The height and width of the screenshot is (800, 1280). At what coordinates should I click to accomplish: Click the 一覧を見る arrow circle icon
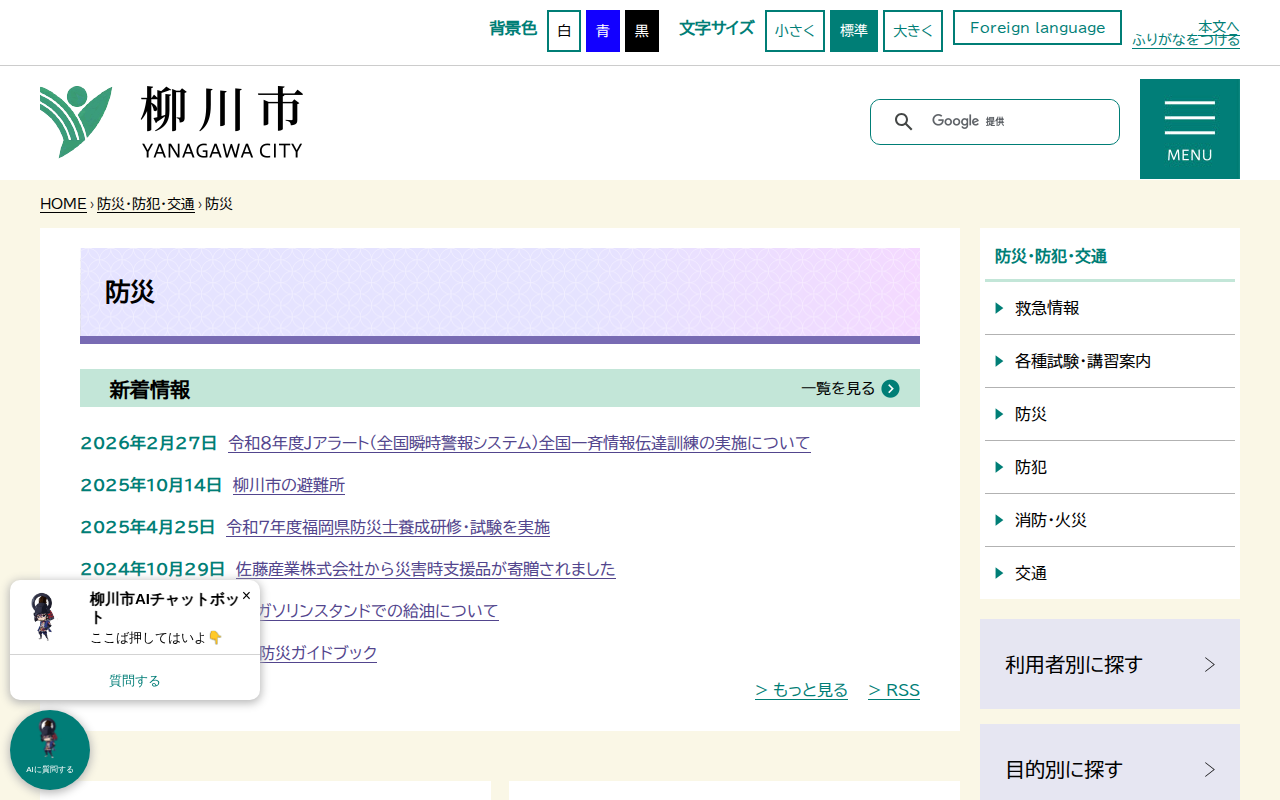tap(890, 388)
